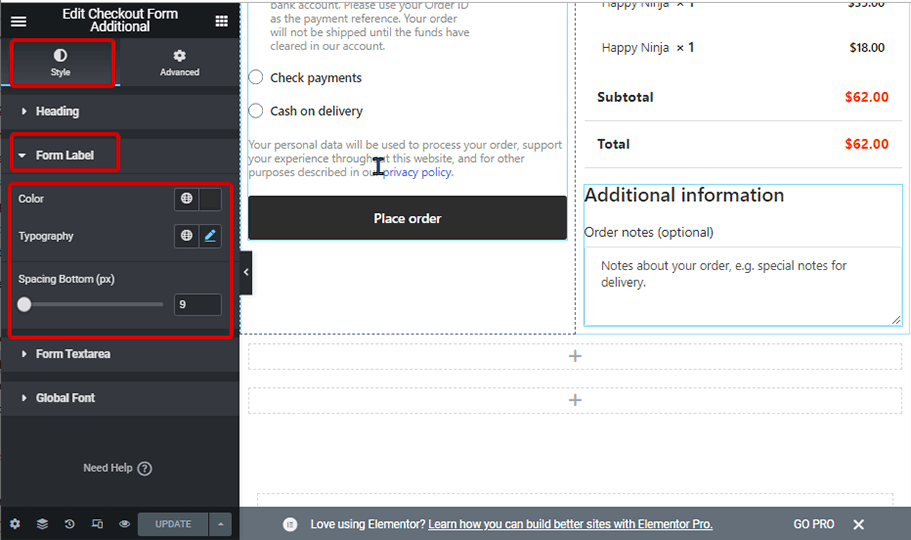Click the Order notes textarea resize grip
911x540 pixels.
(x=896, y=320)
